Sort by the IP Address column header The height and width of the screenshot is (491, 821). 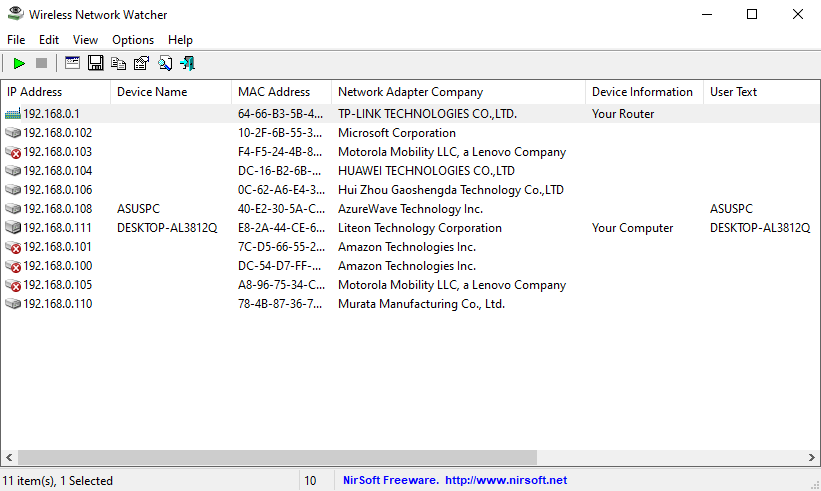(56, 92)
